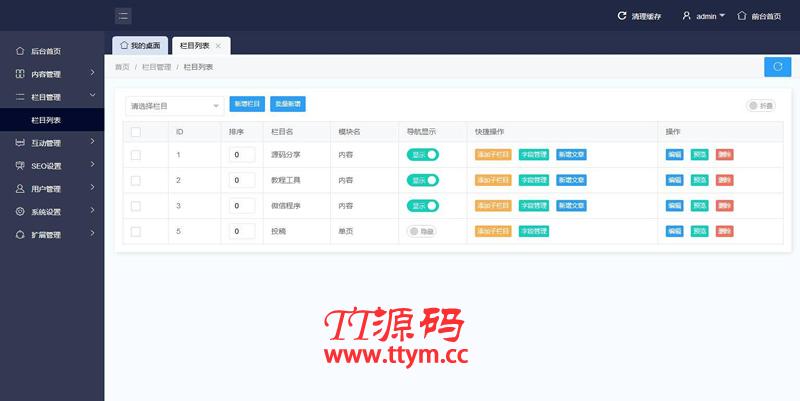Screen dimensions: 800x401
Task: Collapse the 栏目管理 sidebar menu
Action: (x=52, y=97)
